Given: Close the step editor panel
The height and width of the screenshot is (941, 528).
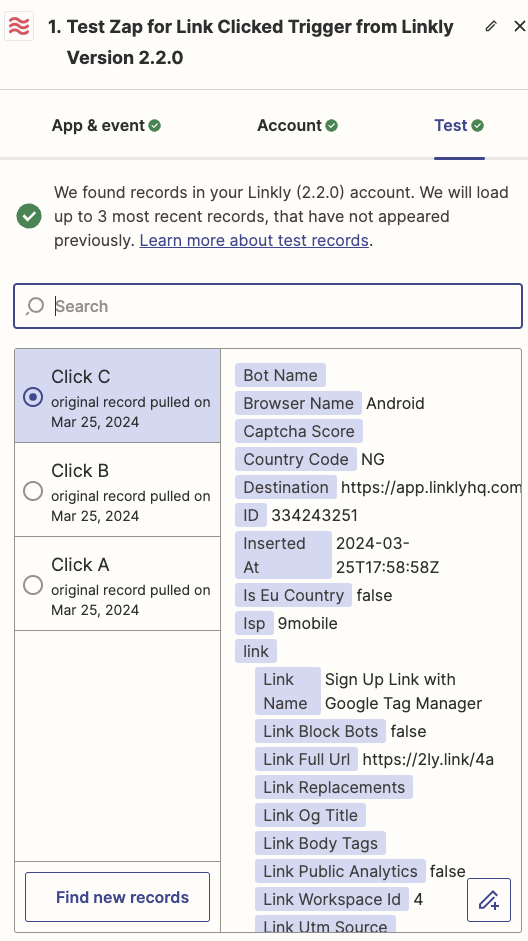Looking at the screenshot, I should 520,26.
